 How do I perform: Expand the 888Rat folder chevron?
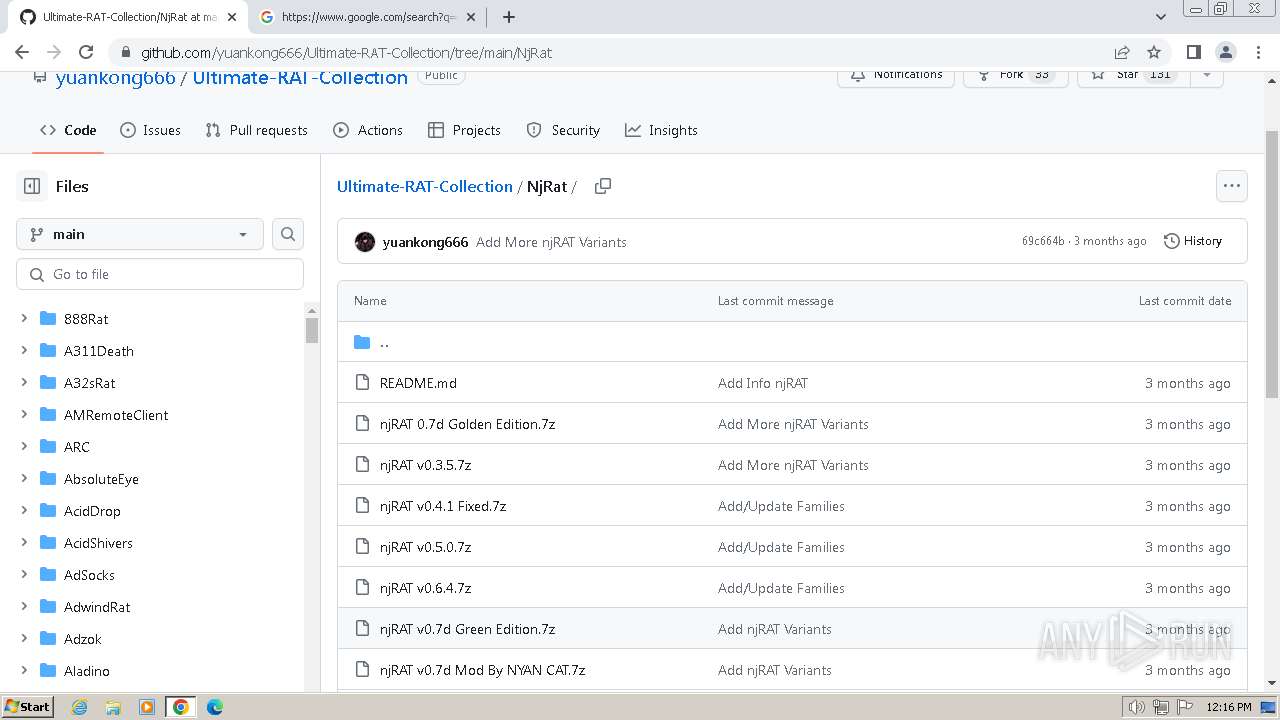pos(24,318)
